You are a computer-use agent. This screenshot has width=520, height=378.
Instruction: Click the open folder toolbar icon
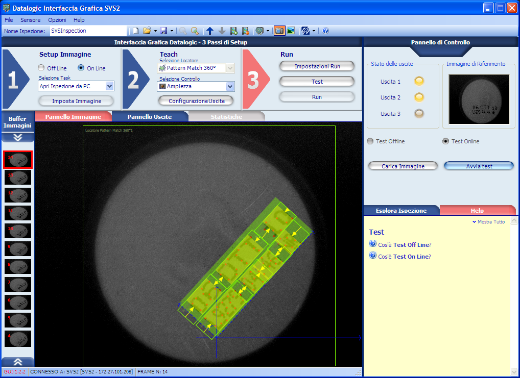(x=147, y=31)
